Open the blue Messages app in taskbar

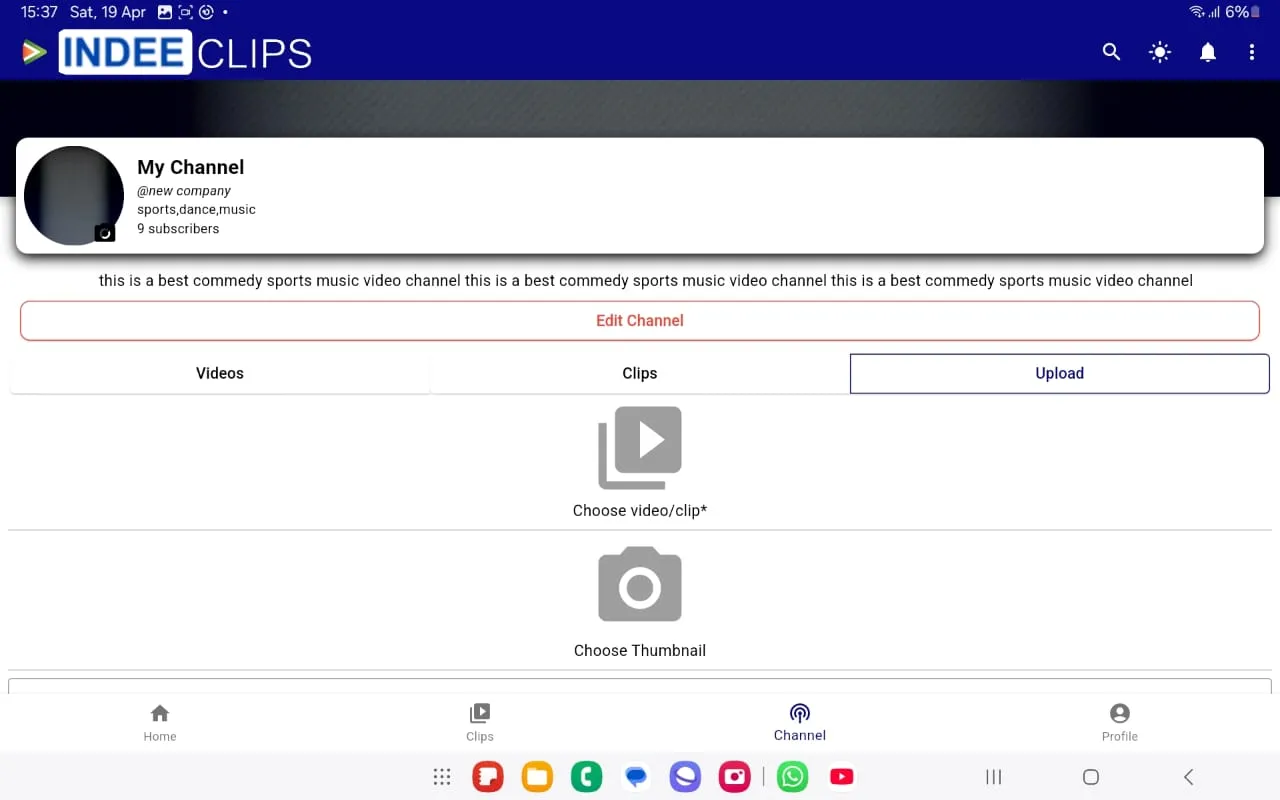pyautogui.click(x=636, y=777)
